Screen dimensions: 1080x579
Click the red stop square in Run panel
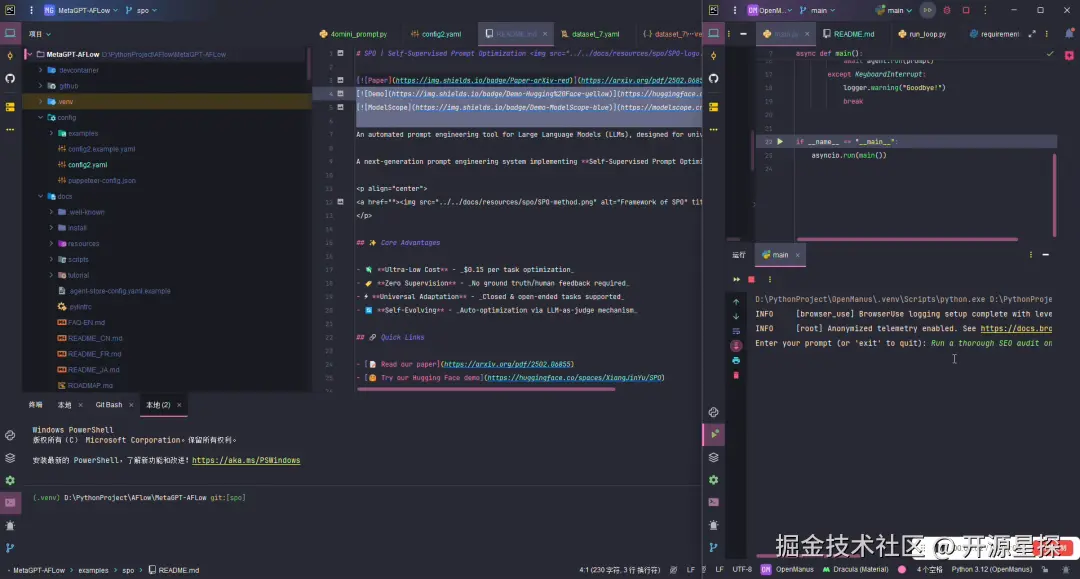(x=751, y=280)
